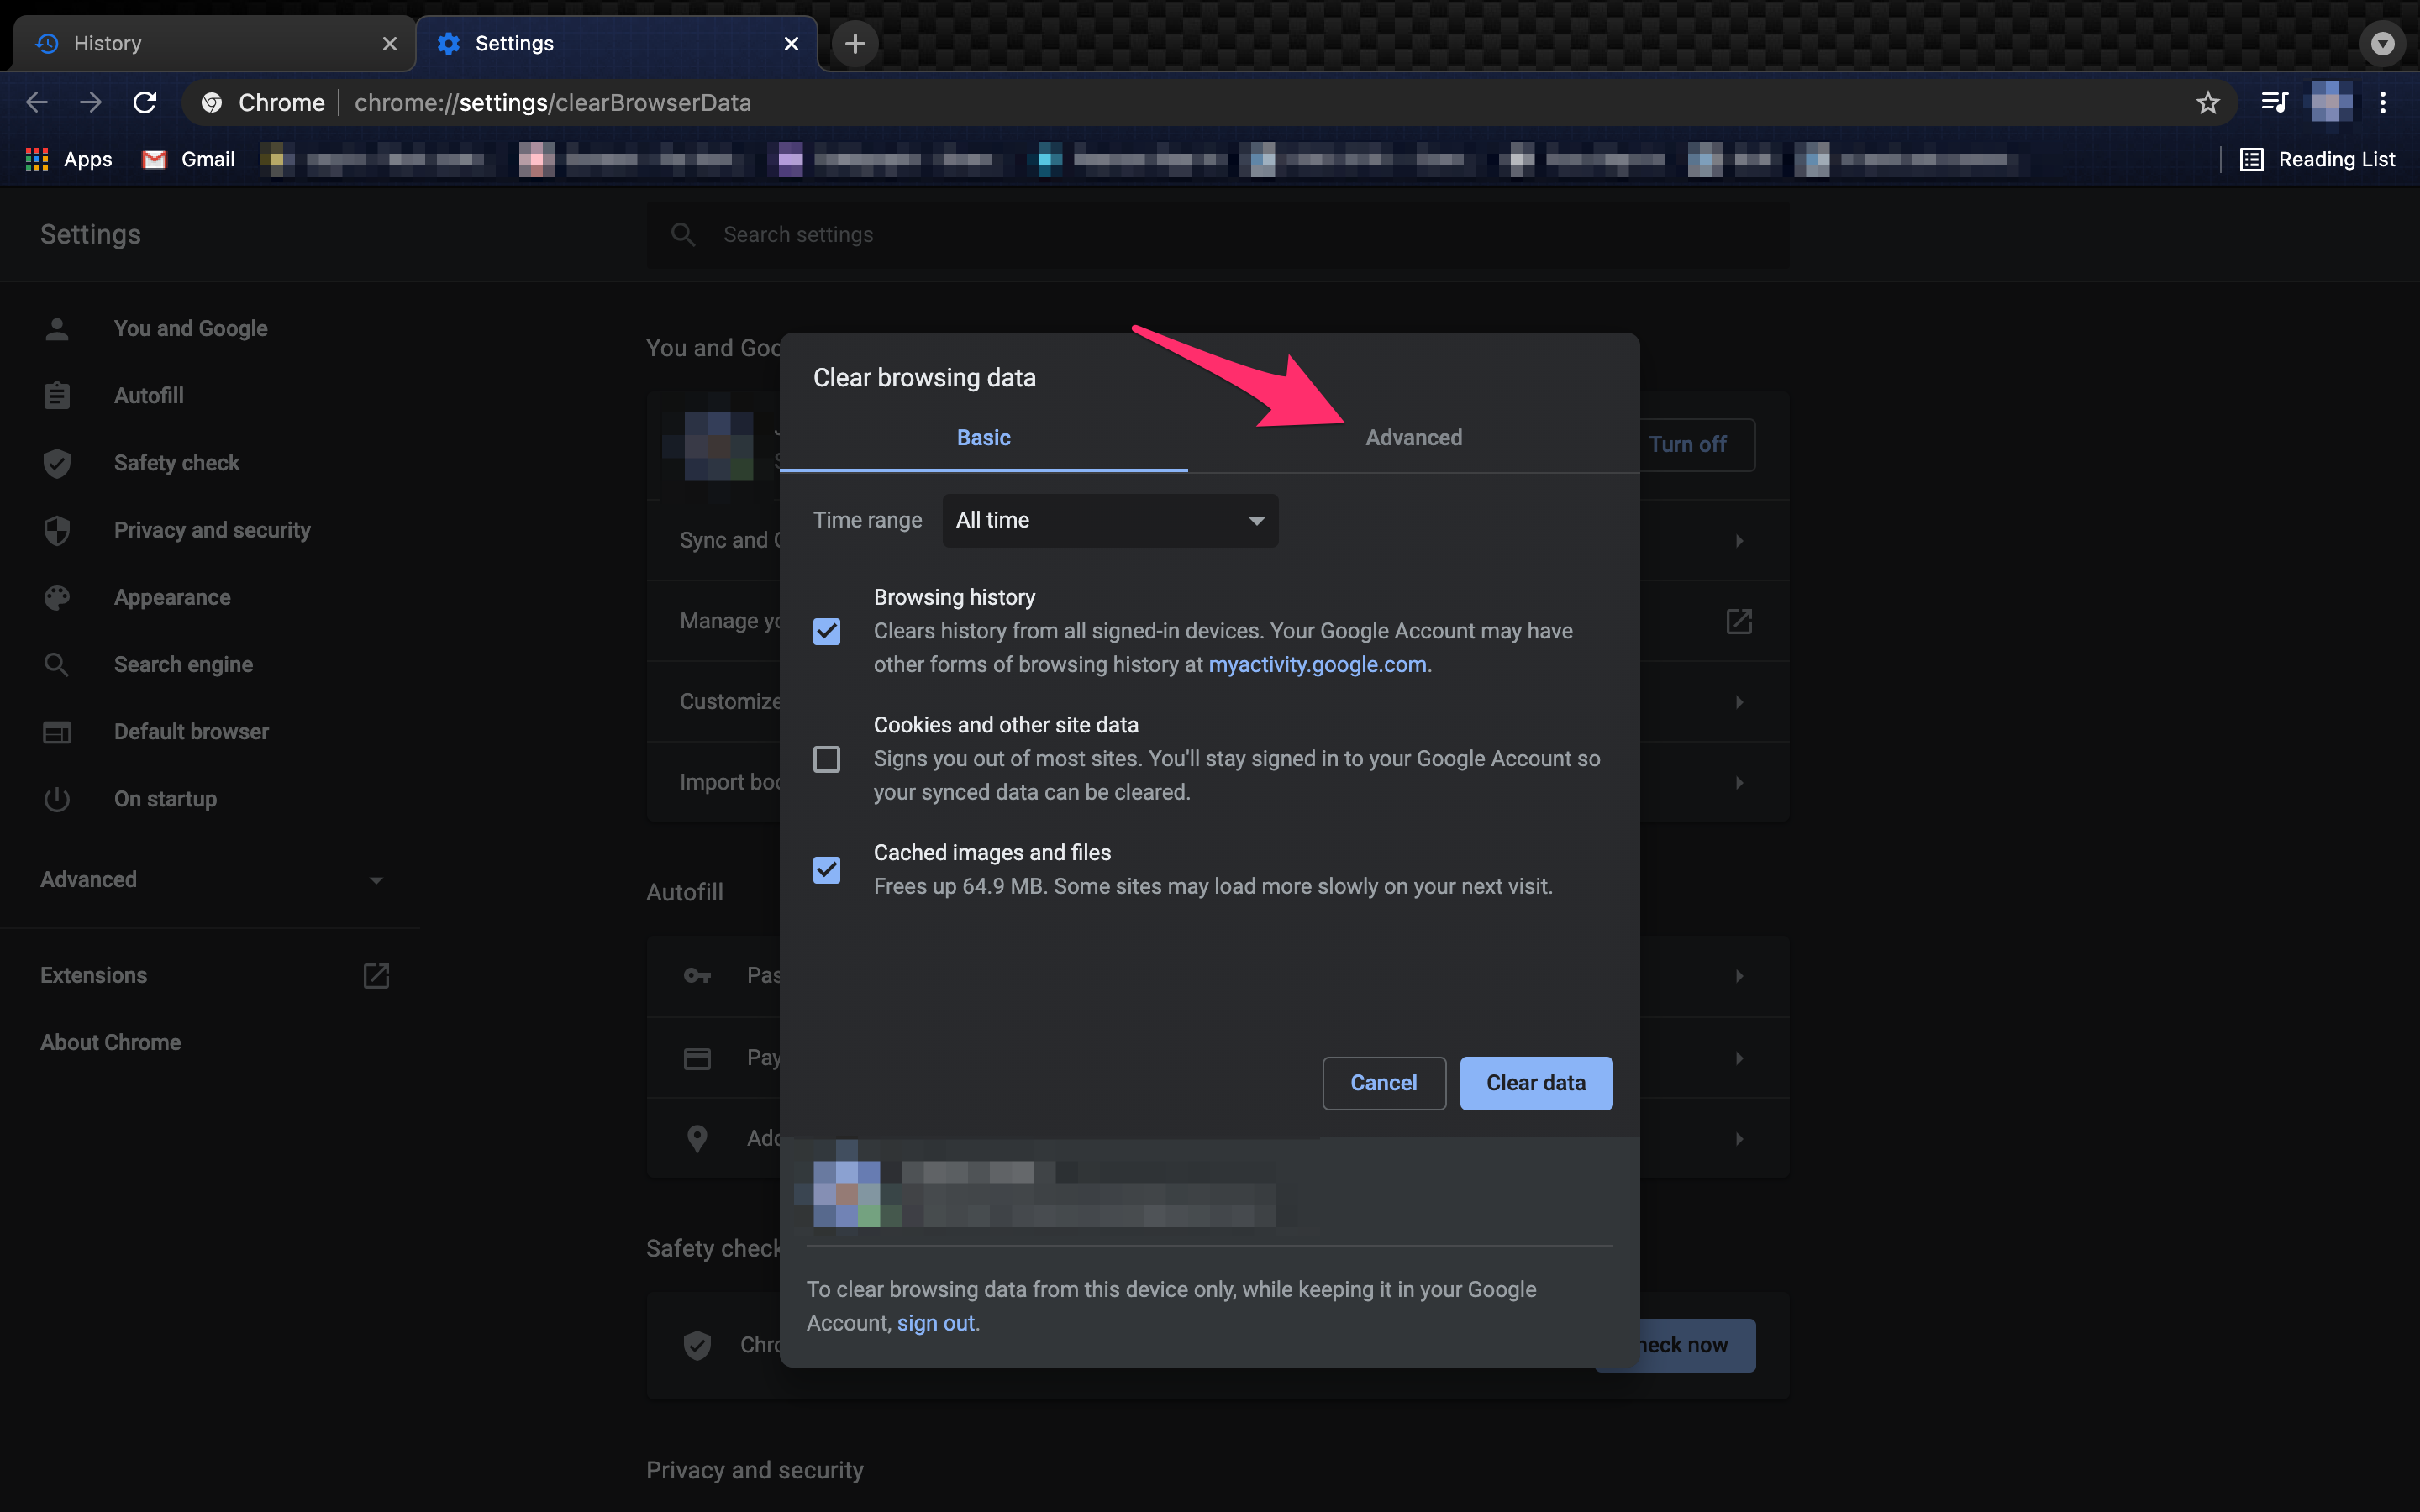The height and width of the screenshot is (1512, 2420).
Task: Click the Cancel button
Action: [1383, 1082]
